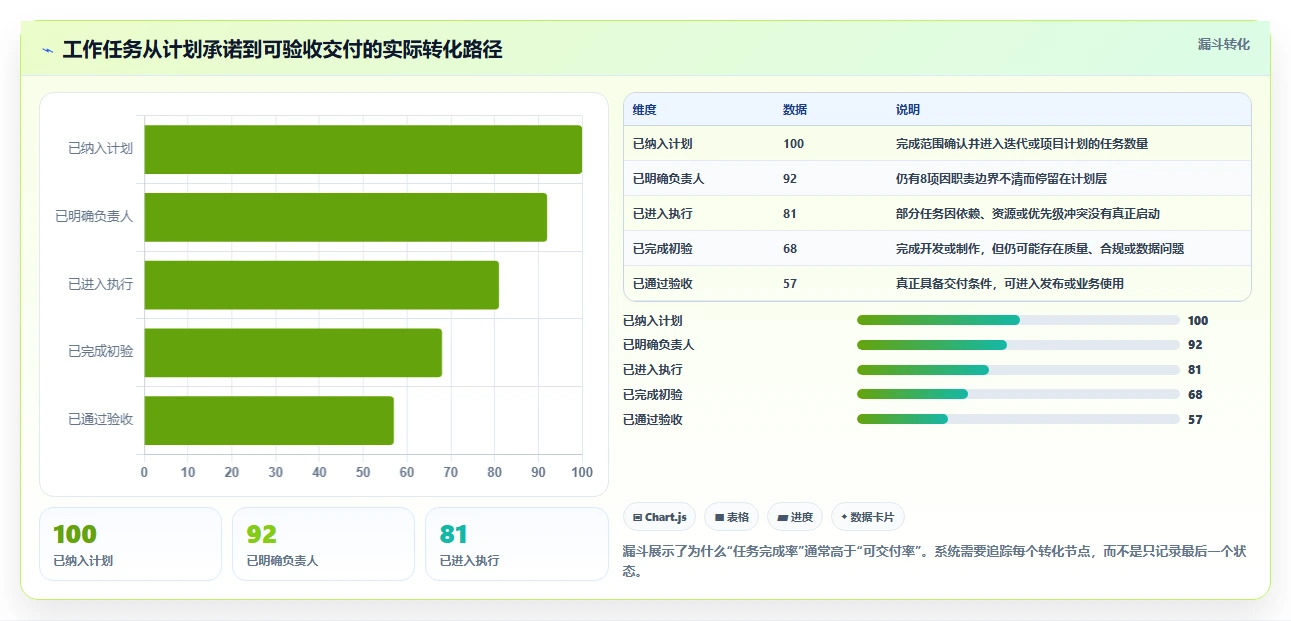Click the footer paragraph starting 漏斗展示了
This screenshot has height=621, width=1291.
click(x=934, y=561)
